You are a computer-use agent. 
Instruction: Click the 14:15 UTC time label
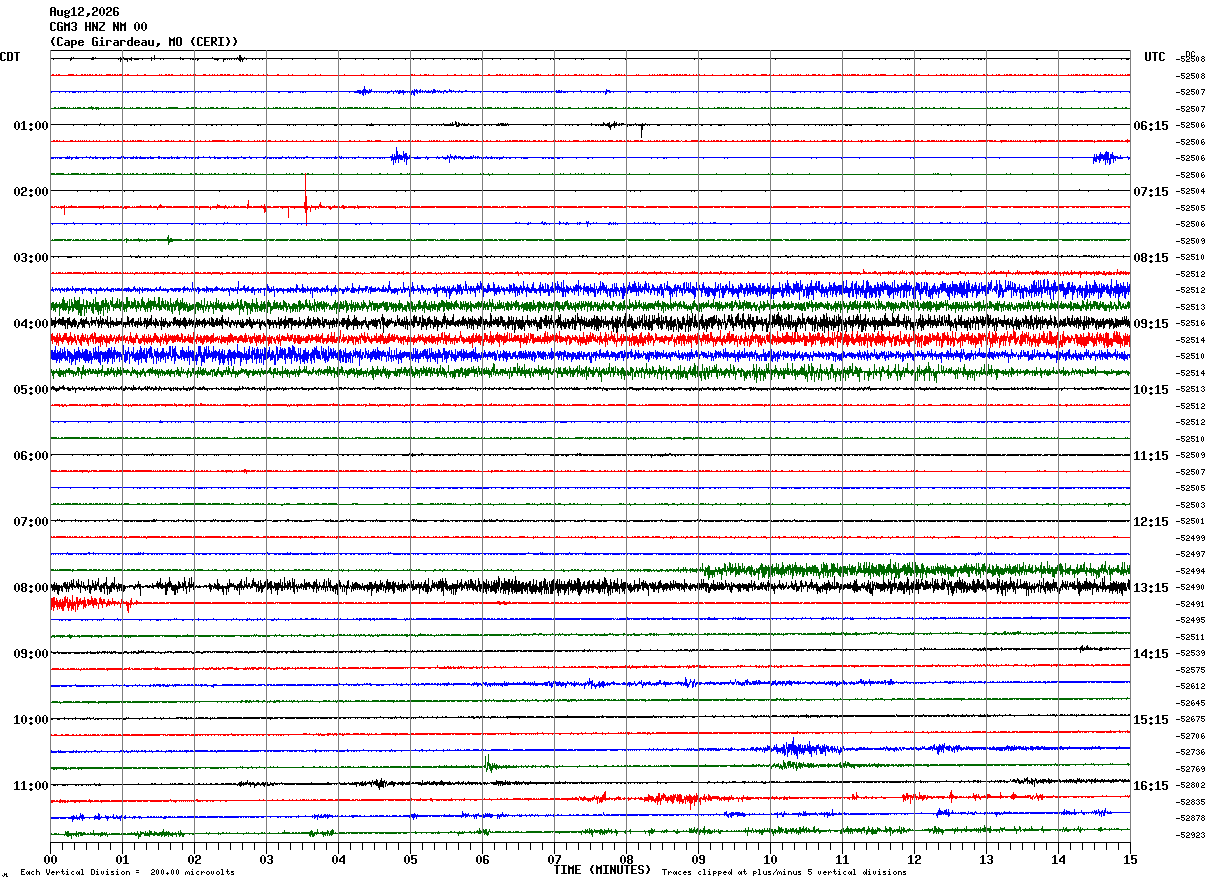click(x=1151, y=653)
